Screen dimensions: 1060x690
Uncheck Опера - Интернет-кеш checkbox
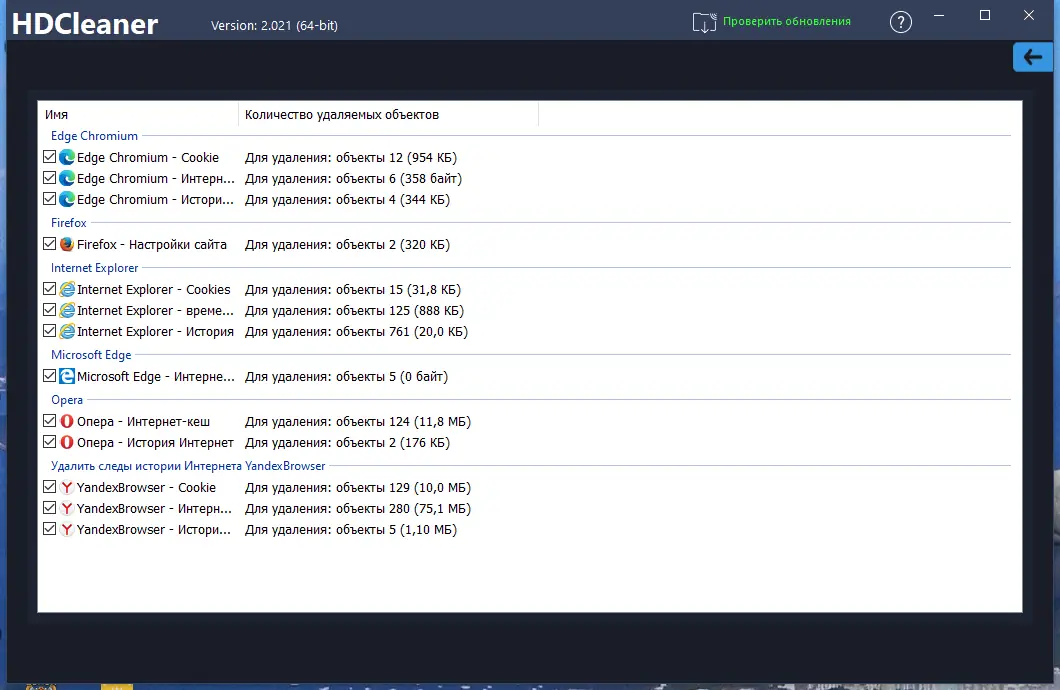pyautogui.click(x=49, y=420)
